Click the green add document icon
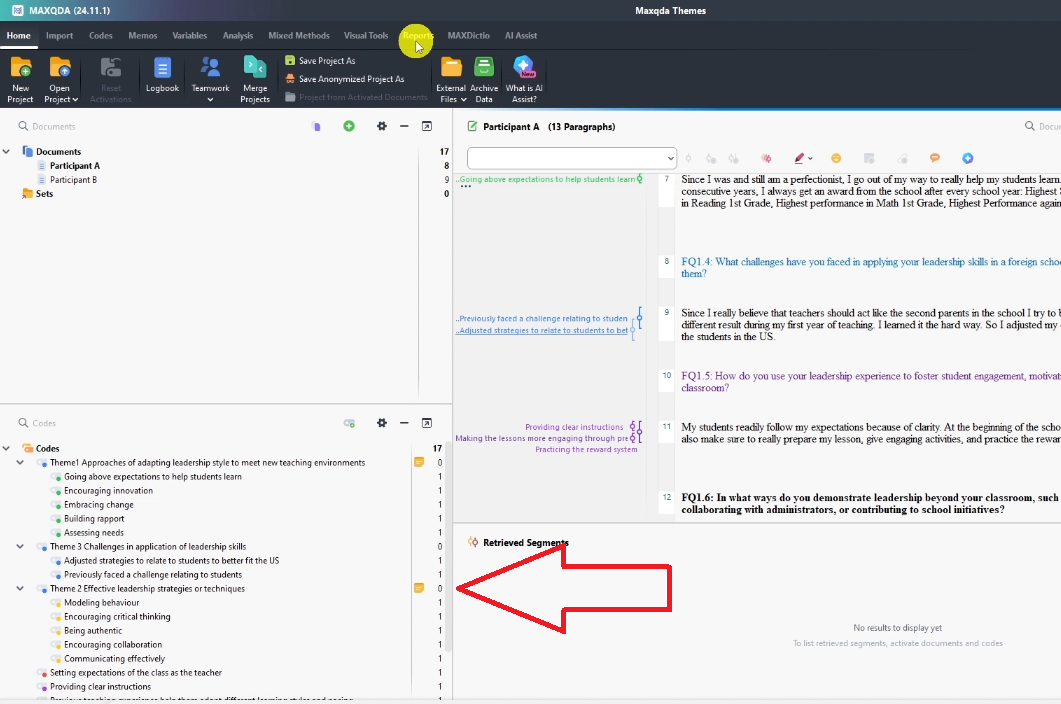 [x=349, y=126]
